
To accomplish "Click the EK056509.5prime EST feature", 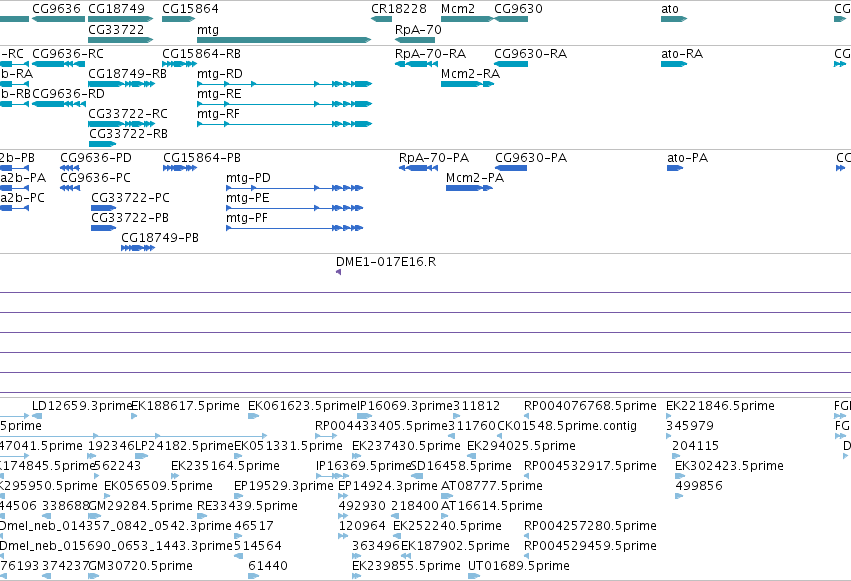I will (107, 496).
